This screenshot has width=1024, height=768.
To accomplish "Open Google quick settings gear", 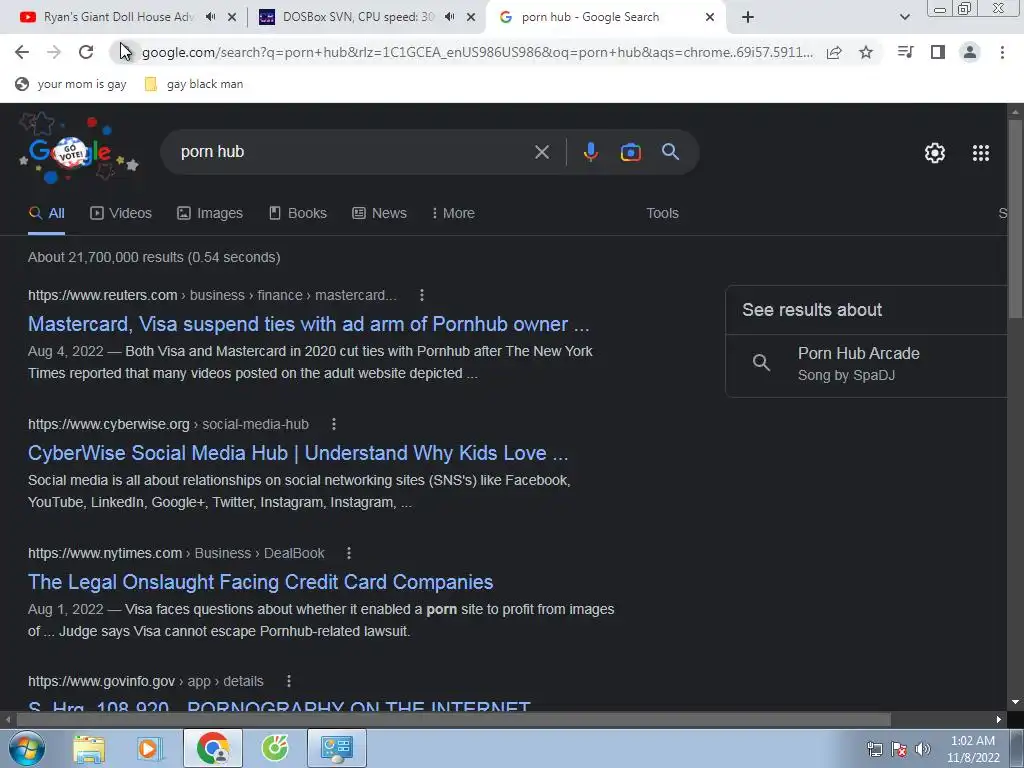I will 935,153.
